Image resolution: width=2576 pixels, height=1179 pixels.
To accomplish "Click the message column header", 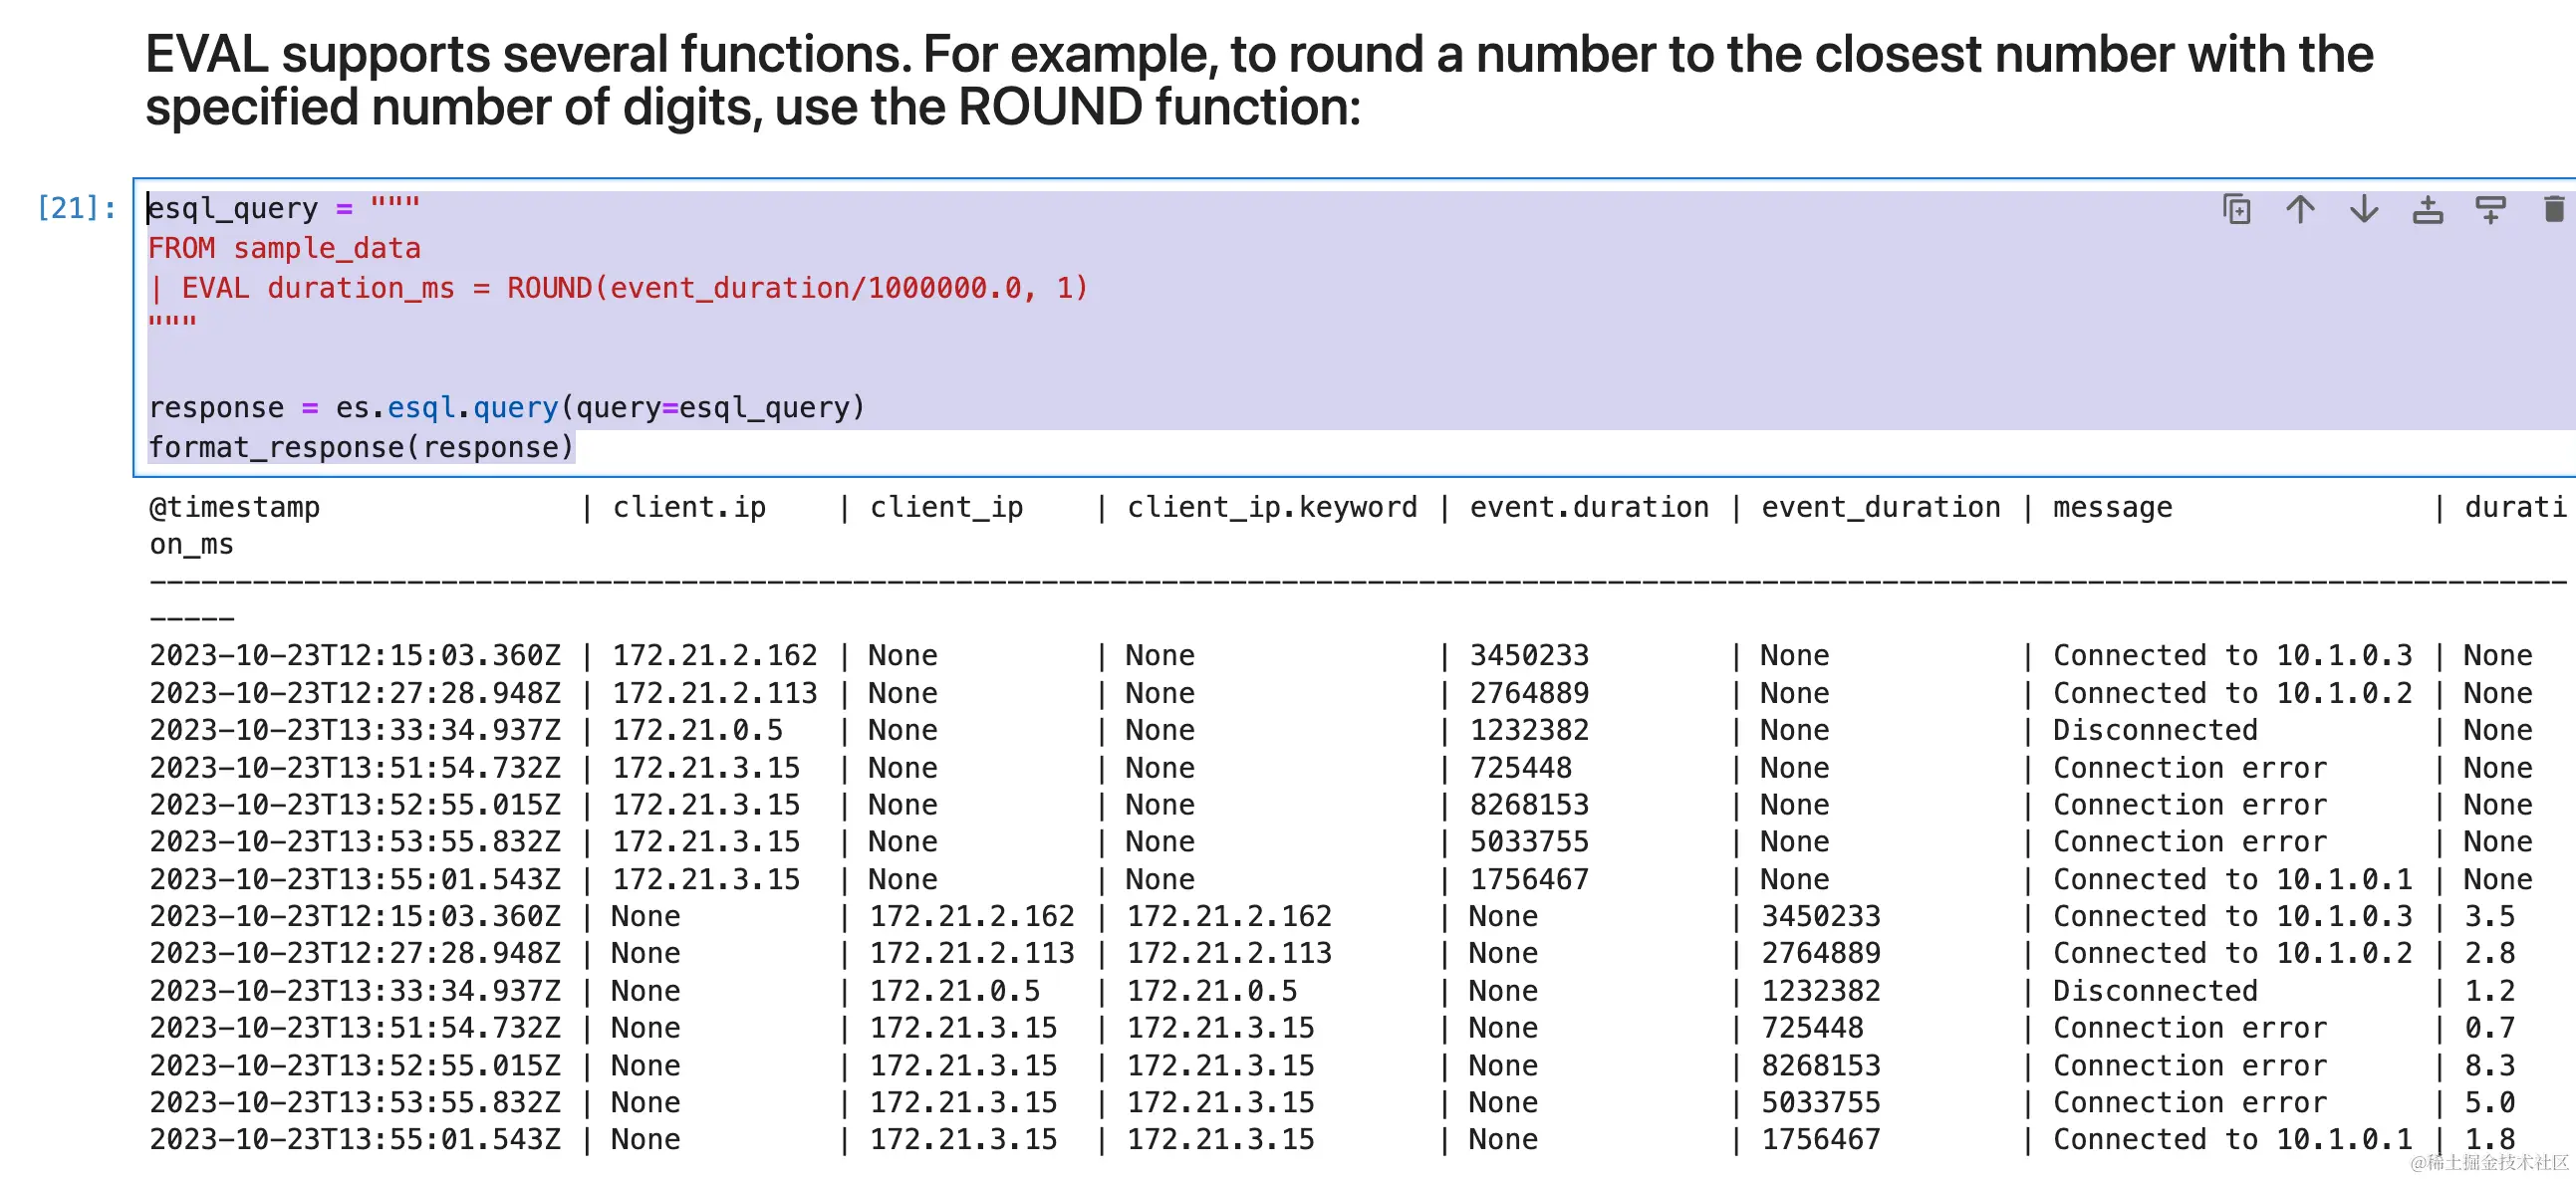I will [x=2112, y=507].
